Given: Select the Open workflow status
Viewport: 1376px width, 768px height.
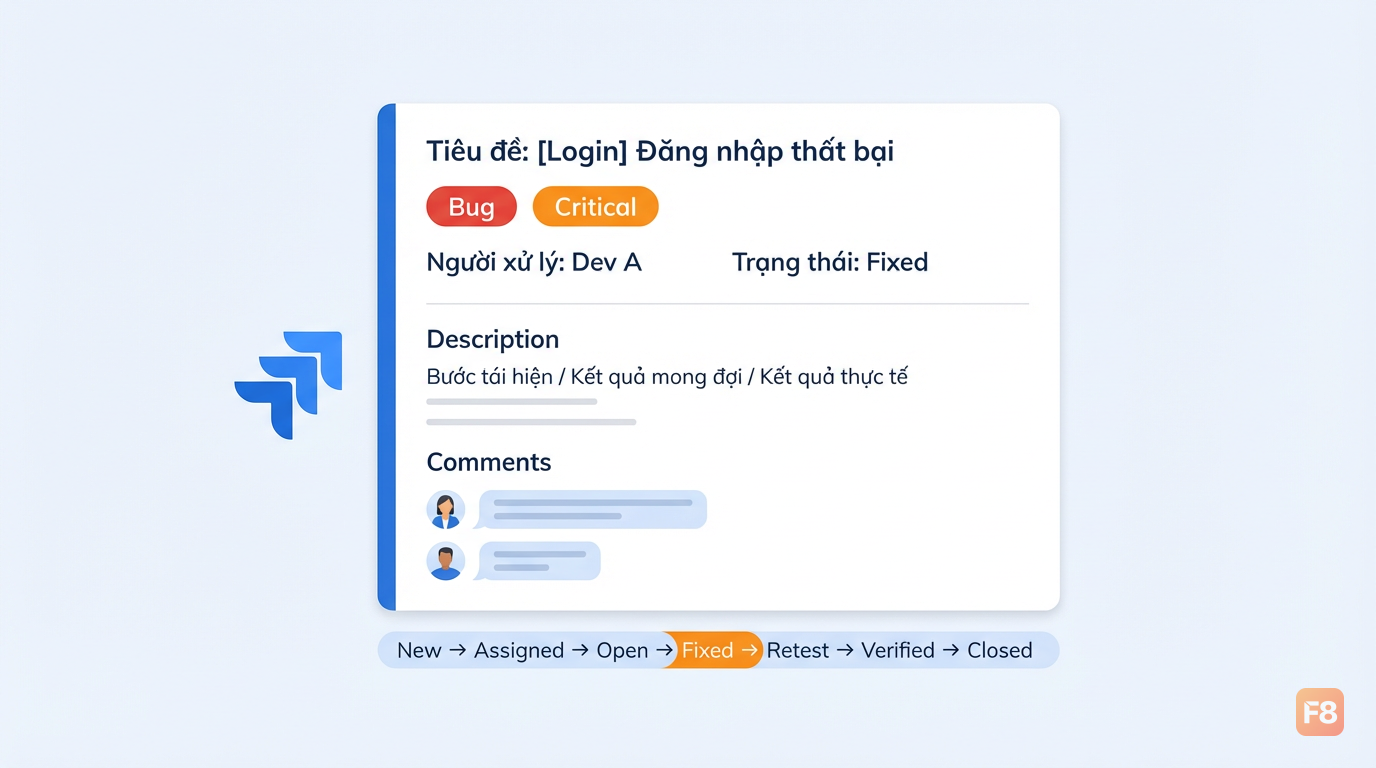Looking at the screenshot, I should (622, 650).
